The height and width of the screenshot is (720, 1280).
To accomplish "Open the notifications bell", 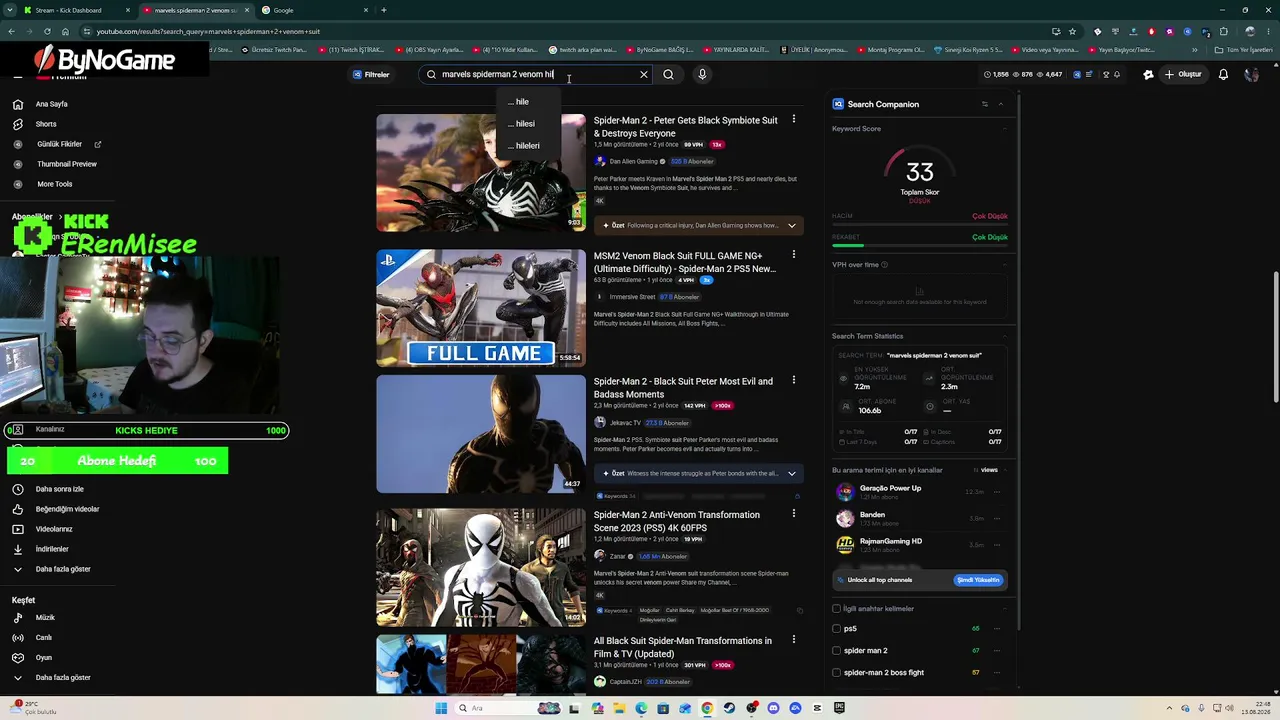I will point(1223,74).
